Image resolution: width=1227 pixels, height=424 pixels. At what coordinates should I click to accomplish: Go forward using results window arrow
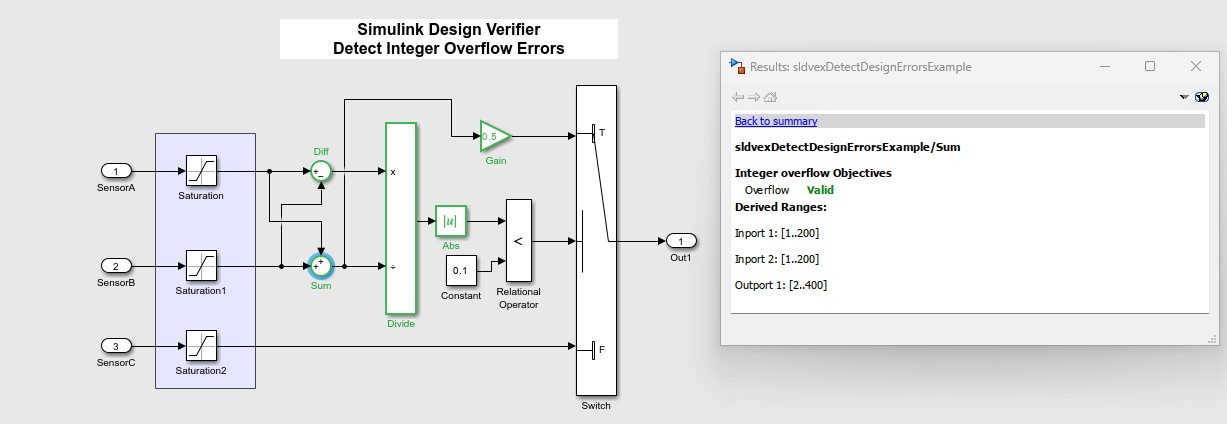pyautogui.click(x=754, y=97)
